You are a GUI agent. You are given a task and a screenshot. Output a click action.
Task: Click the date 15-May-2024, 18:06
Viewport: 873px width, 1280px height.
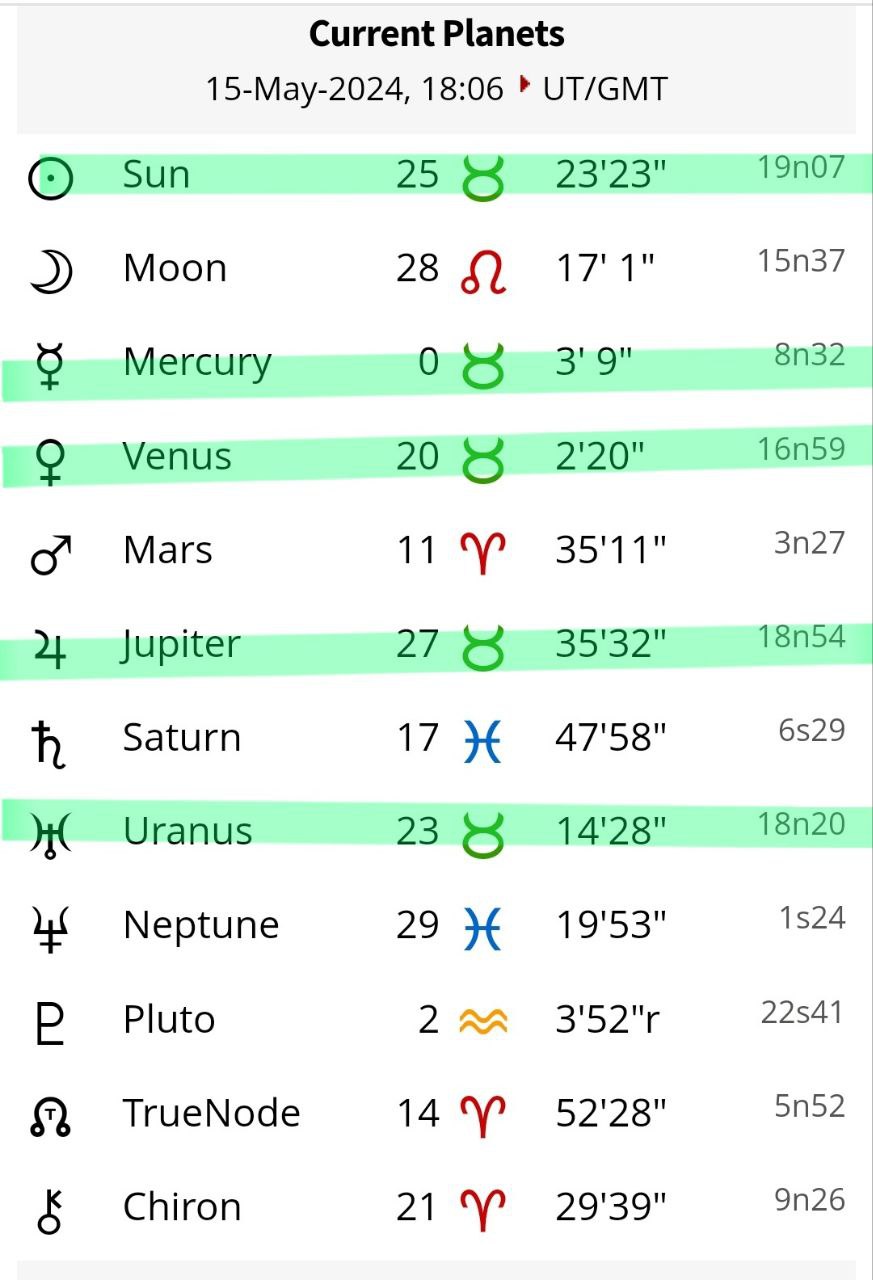coord(355,89)
